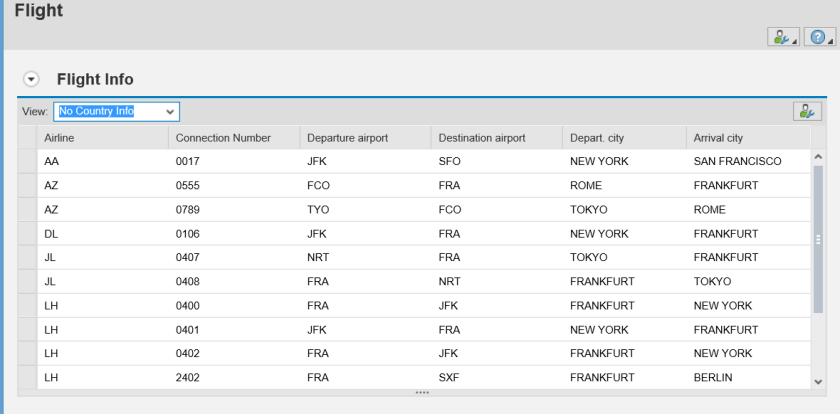
Task: Click the vertical scrollbar thumb
Action: pos(817,240)
